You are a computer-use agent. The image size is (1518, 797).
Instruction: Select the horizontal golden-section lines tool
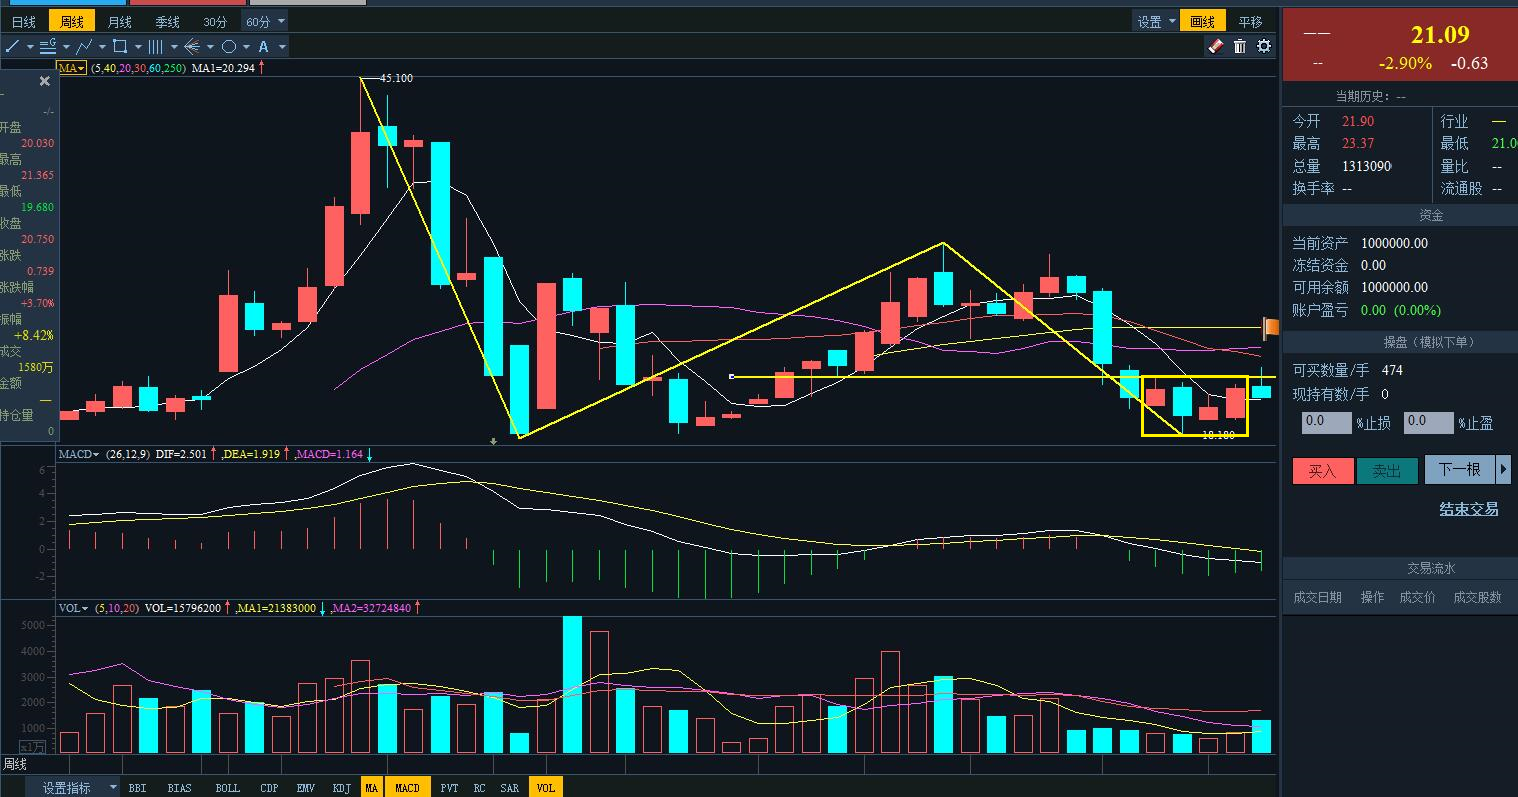coord(47,46)
